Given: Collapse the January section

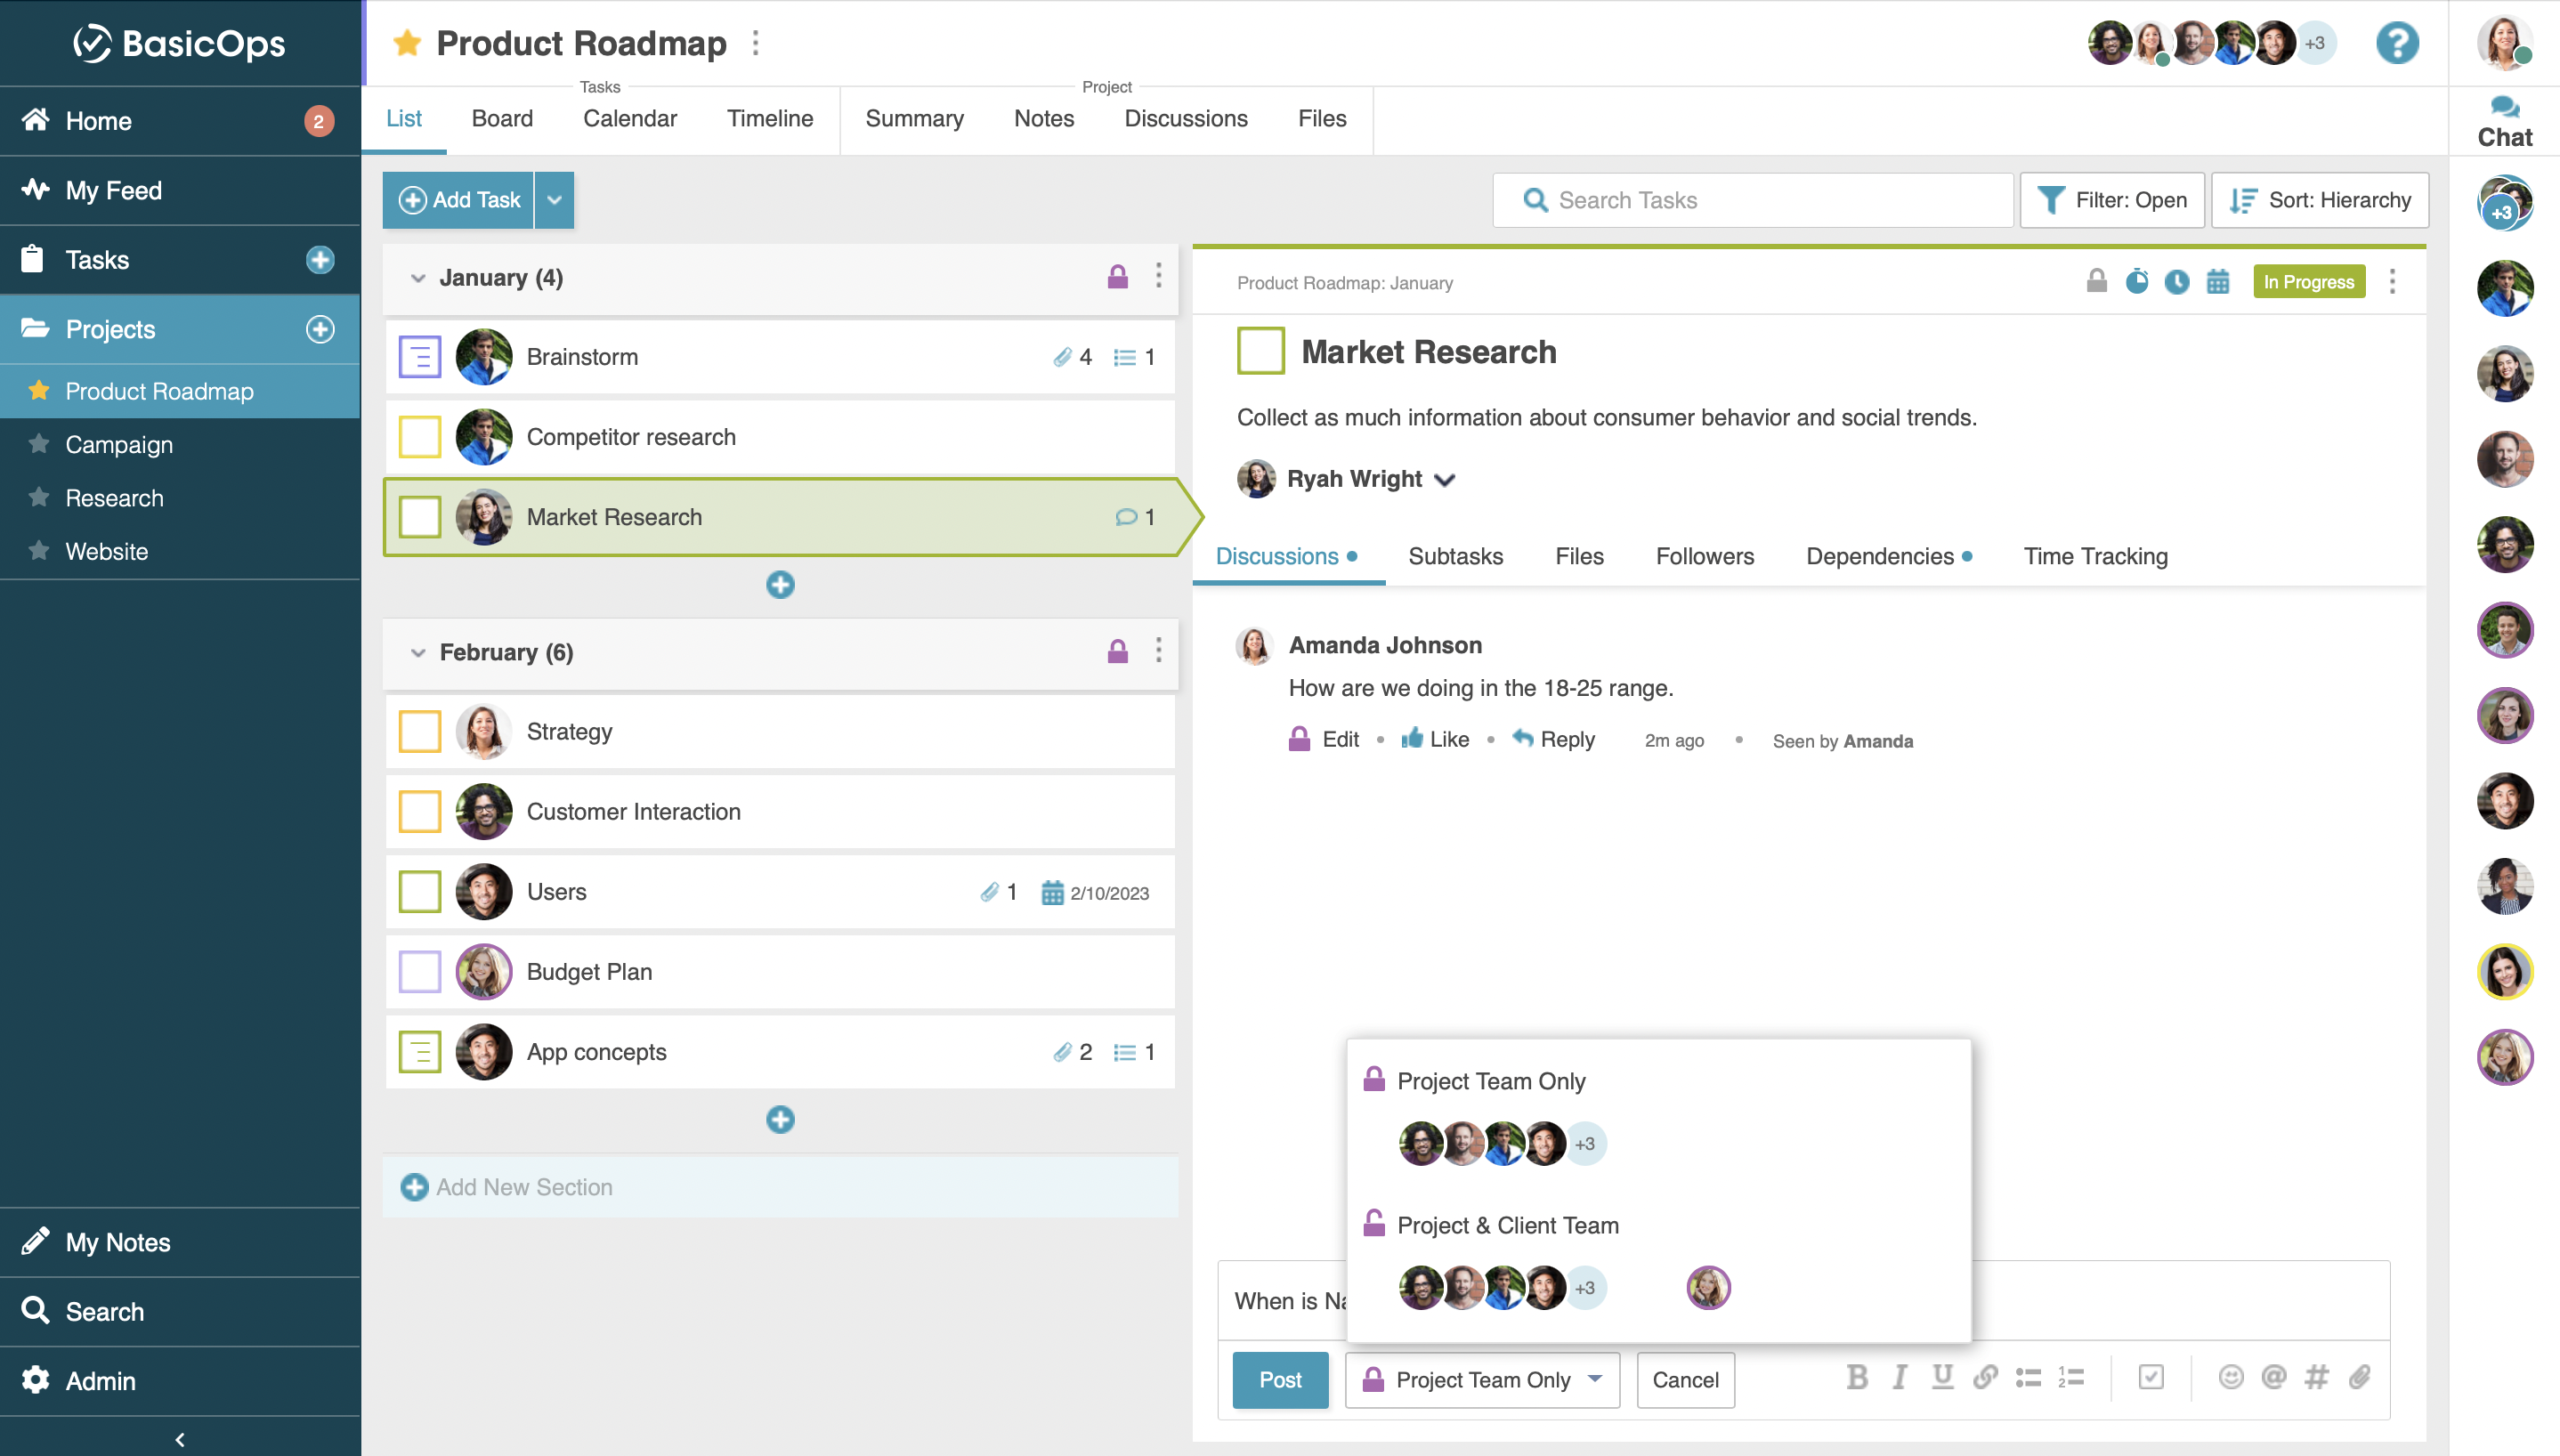Looking at the screenshot, I should pyautogui.click(x=417, y=278).
